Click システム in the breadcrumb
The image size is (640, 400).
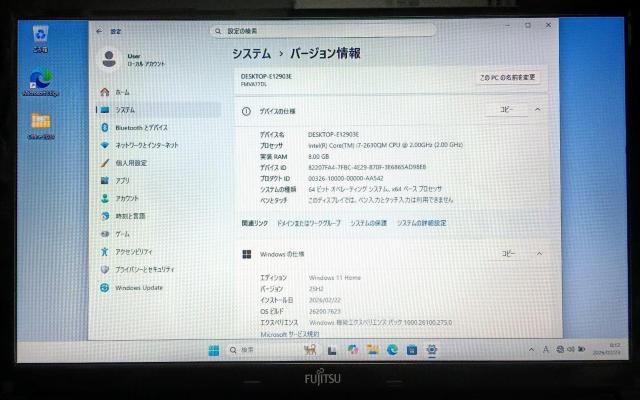coord(251,53)
